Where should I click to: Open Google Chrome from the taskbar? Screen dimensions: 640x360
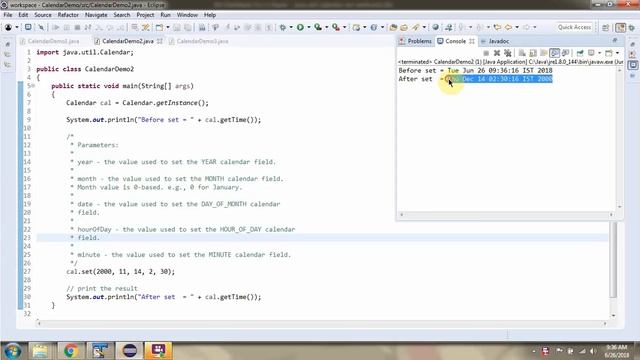point(71,351)
